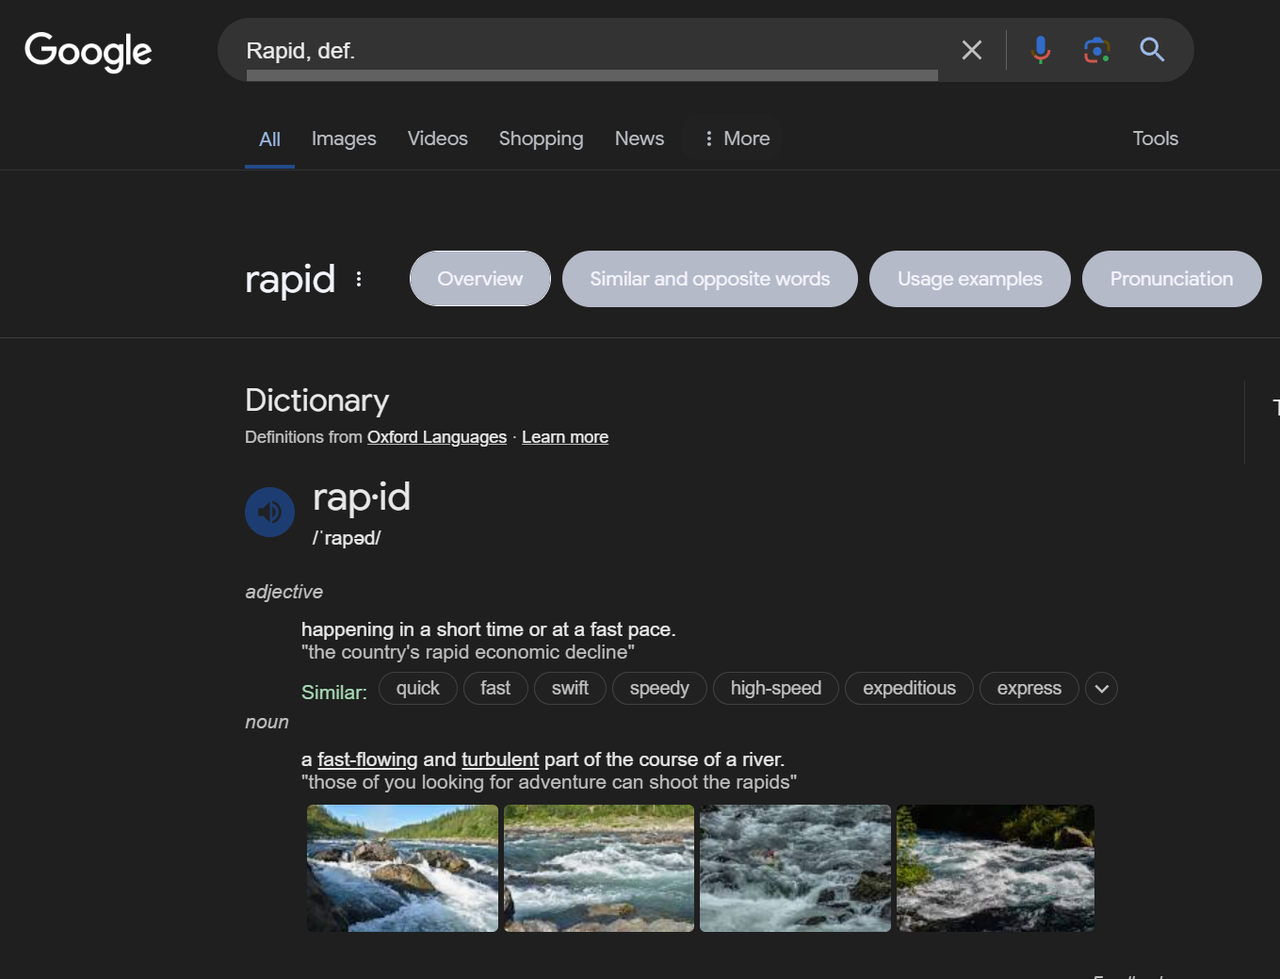Clear the search box with X icon
This screenshot has width=1280, height=979.
(x=971, y=50)
